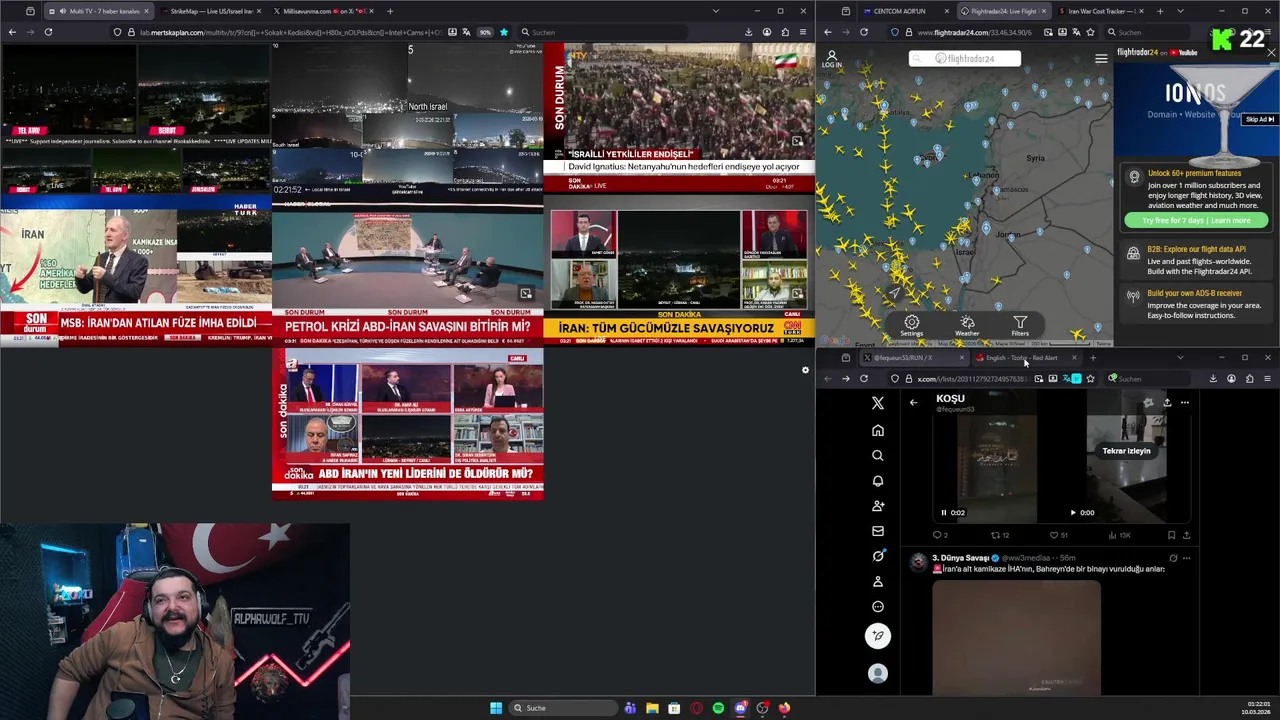The height and width of the screenshot is (720, 1280).
Task: Click the Windows Start button
Action: click(x=496, y=708)
